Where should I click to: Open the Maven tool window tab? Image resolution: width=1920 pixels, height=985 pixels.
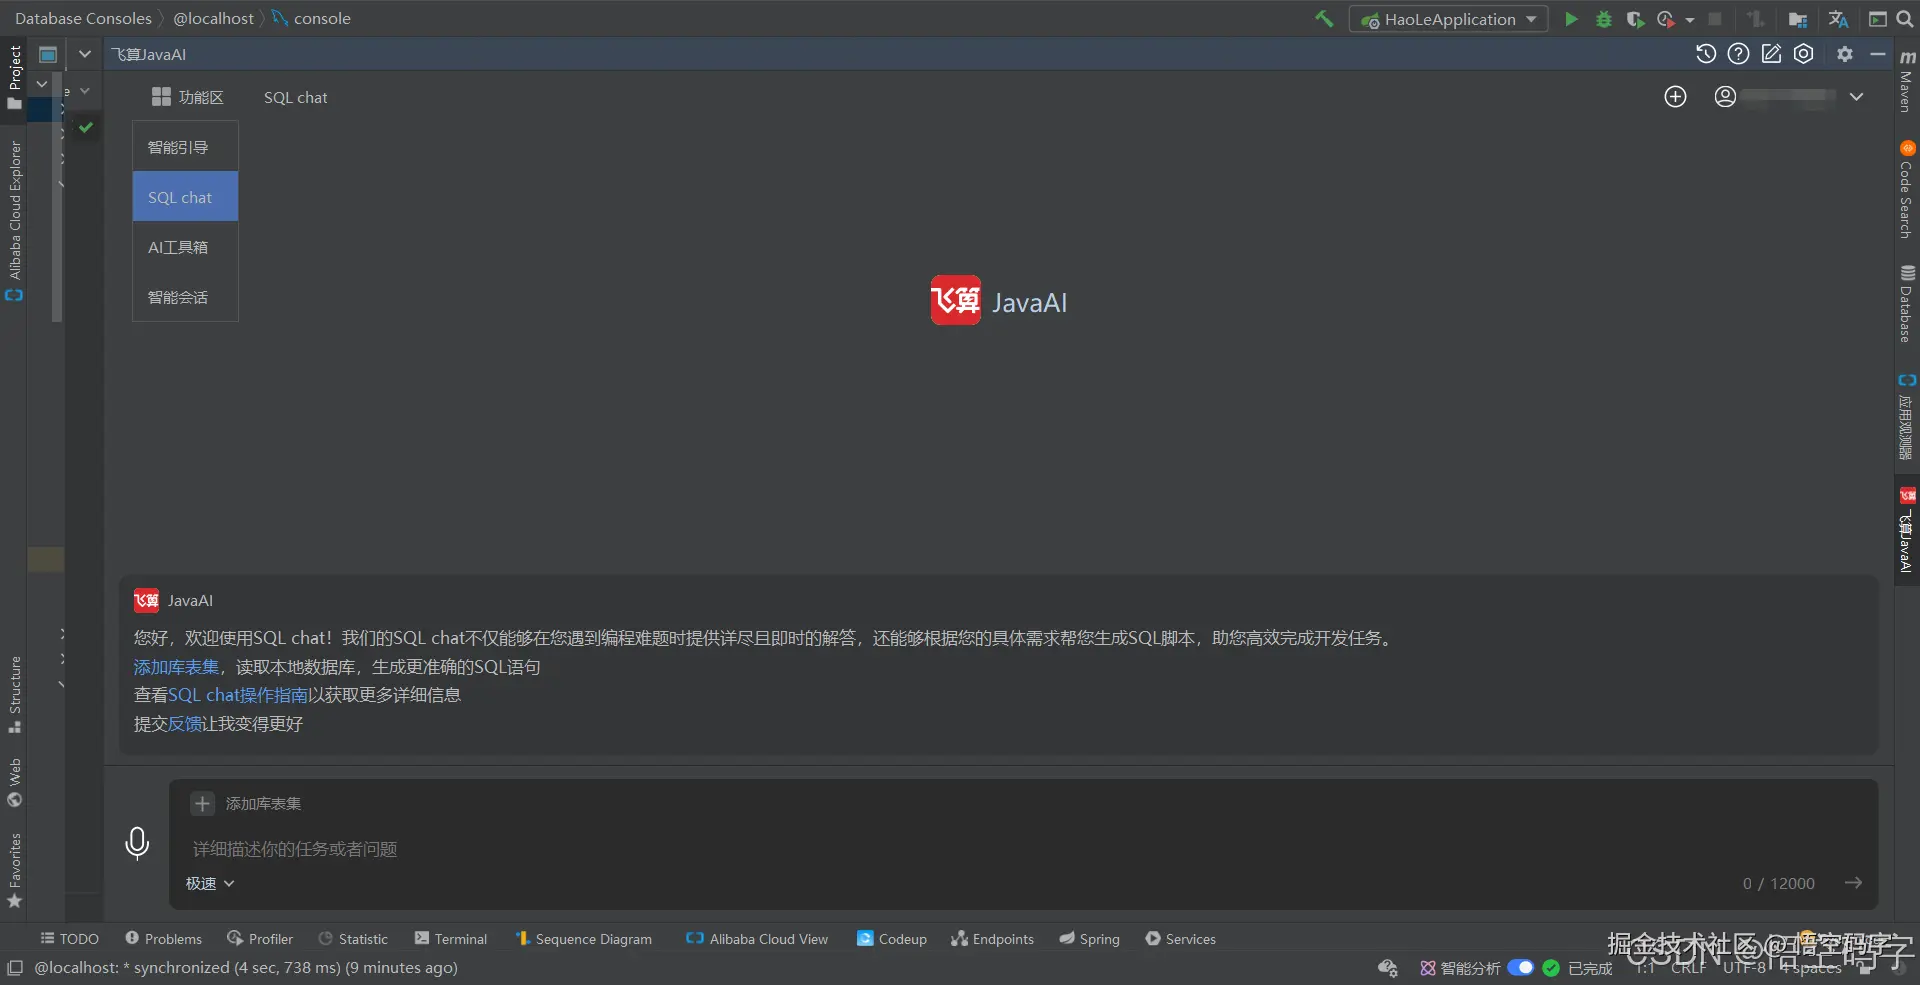coord(1907,82)
